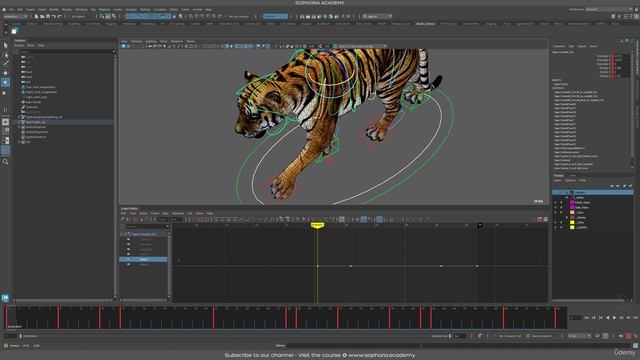This screenshot has height=360, width=640.
Task: Open the Shading menu in viewport panel
Action: coord(136,41)
